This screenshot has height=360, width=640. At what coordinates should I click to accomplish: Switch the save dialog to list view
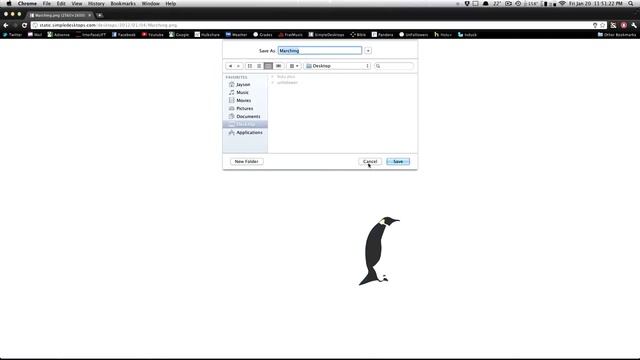259,66
